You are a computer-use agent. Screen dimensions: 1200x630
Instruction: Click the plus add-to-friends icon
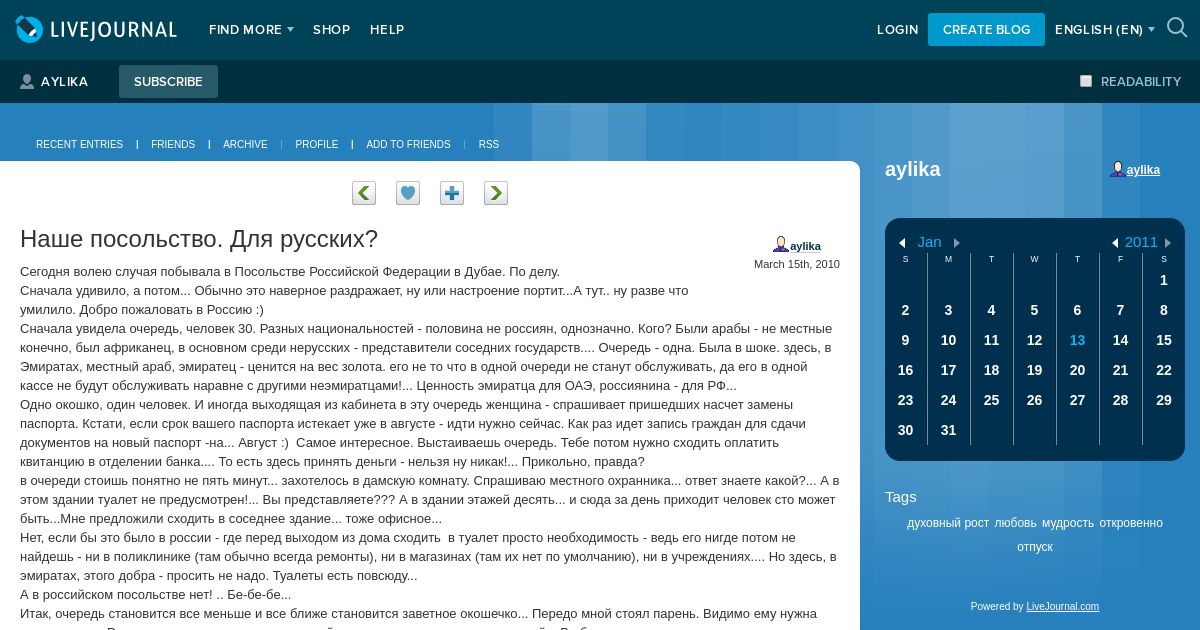coord(452,193)
